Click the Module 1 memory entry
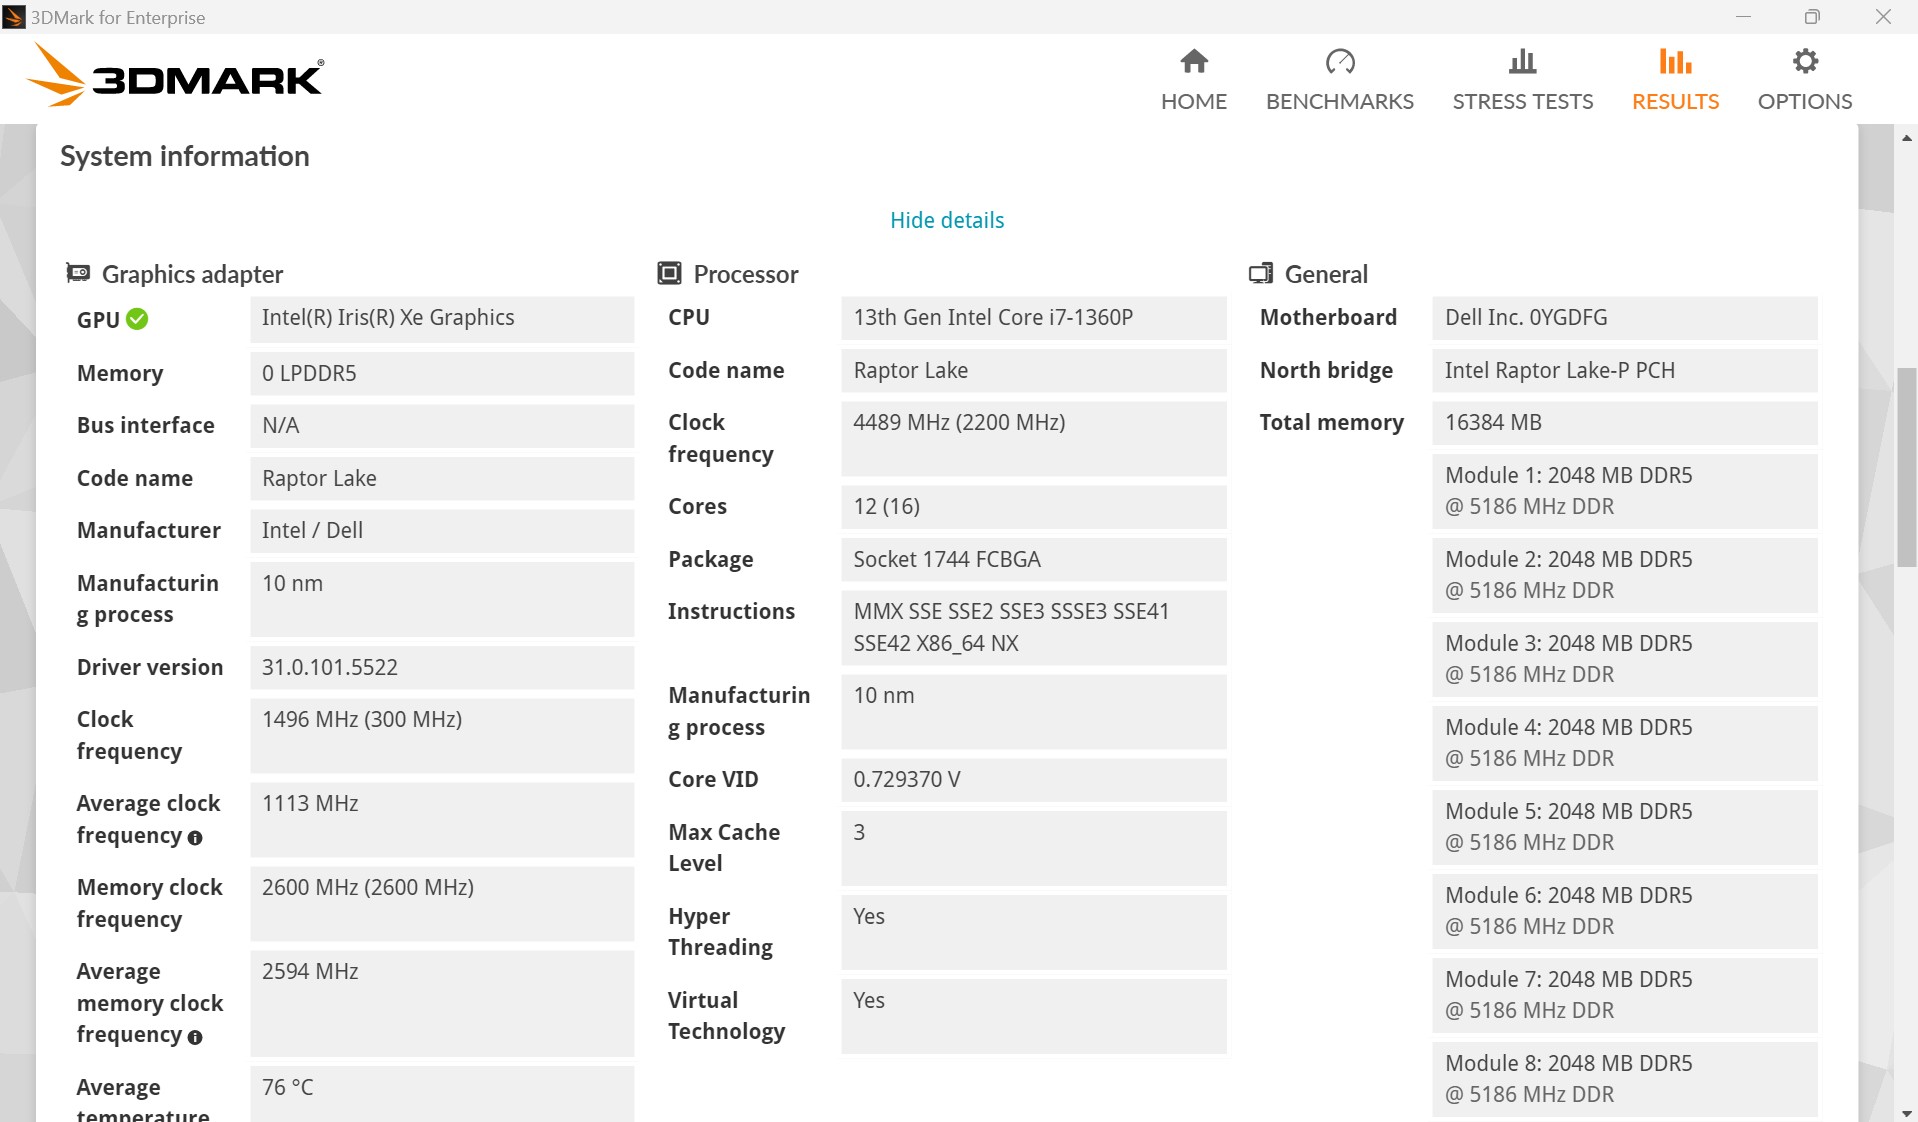This screenshot has height=1122, width=1918. (1624, 491)
